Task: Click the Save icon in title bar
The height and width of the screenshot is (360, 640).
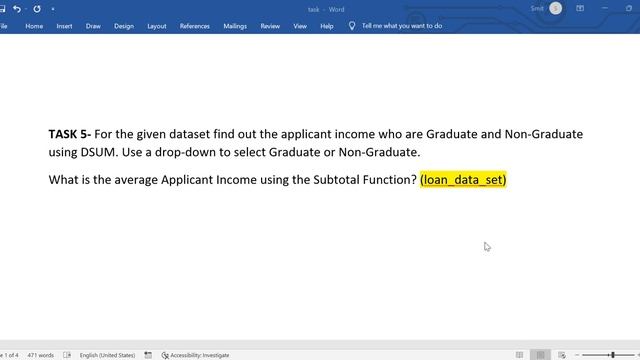Action: 2,9
